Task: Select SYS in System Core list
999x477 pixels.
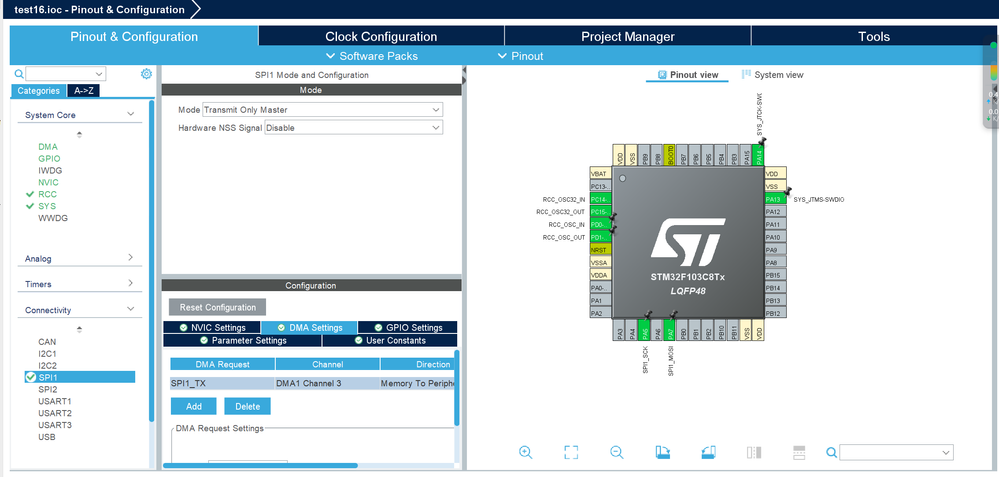Action: [47, 206]
